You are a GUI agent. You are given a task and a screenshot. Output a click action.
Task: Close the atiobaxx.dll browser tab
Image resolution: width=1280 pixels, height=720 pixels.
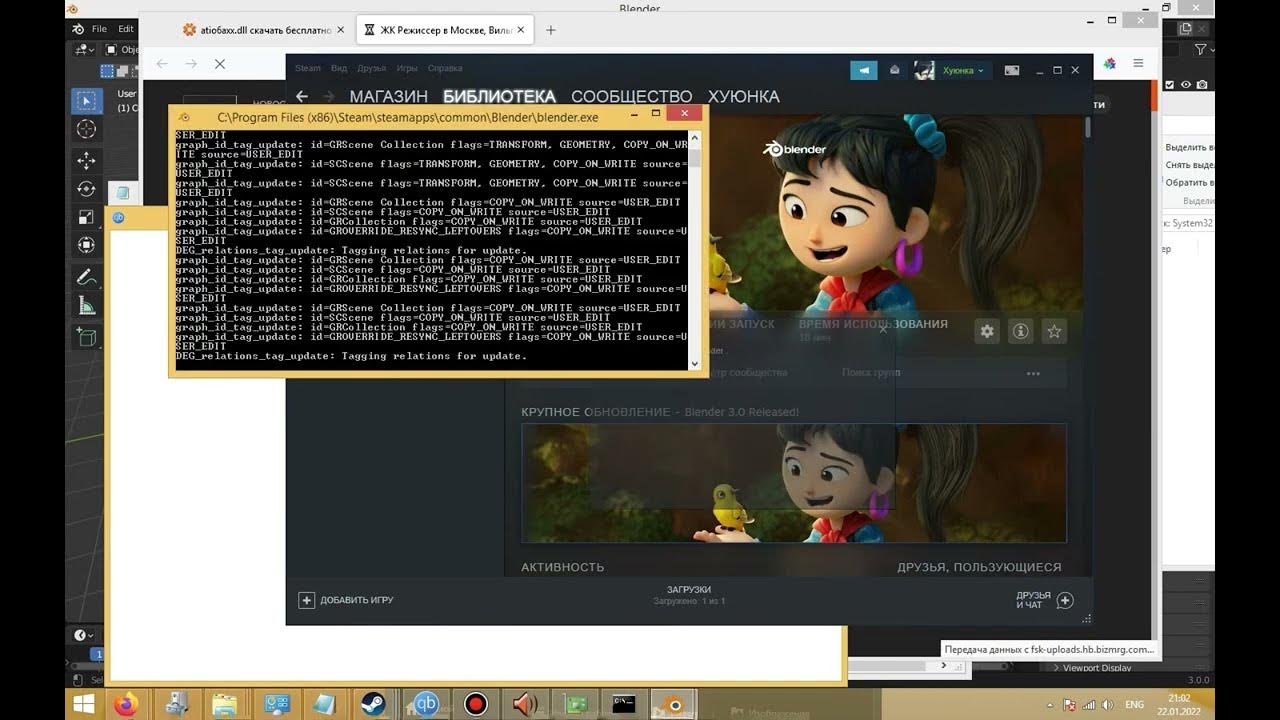coord(340,30)
